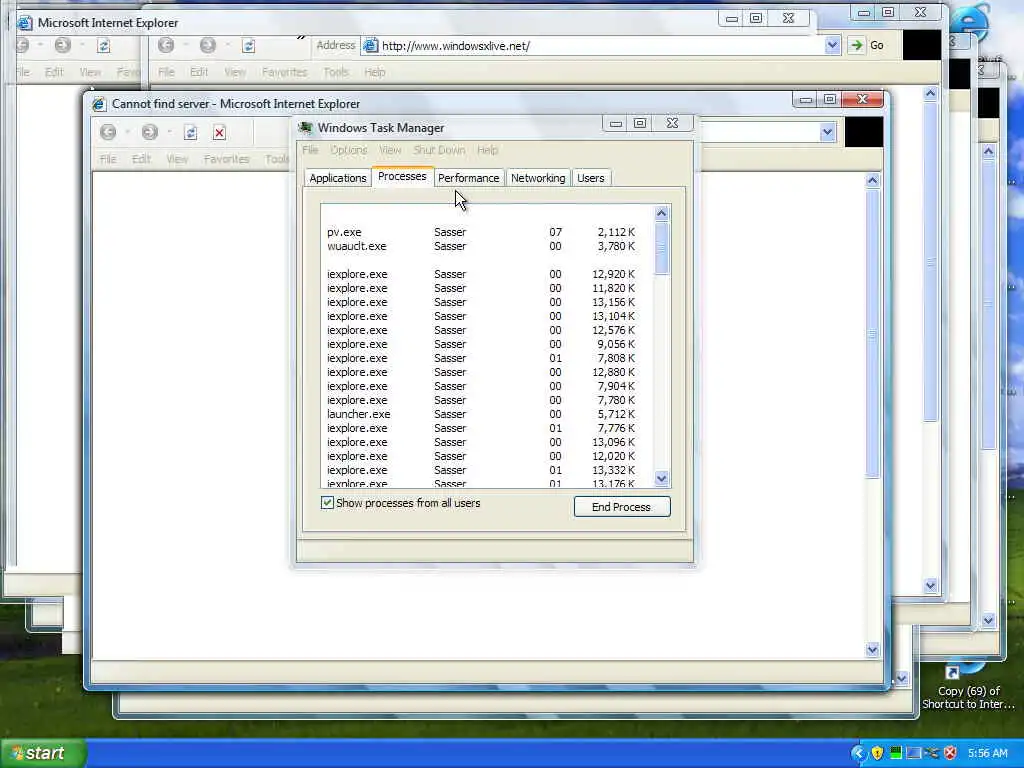This screenshot has width=1024, height=768.
Task: Open Forward history arrow in Cannot find server window
Action: [168, 133]
